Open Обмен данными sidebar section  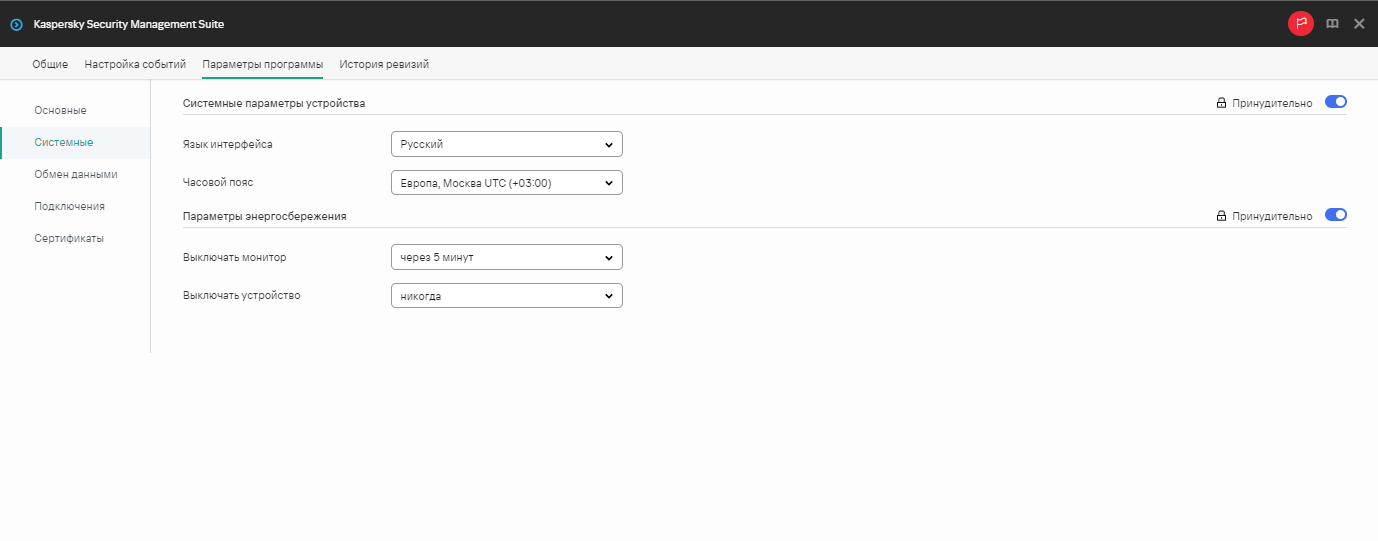click(75, 174)
